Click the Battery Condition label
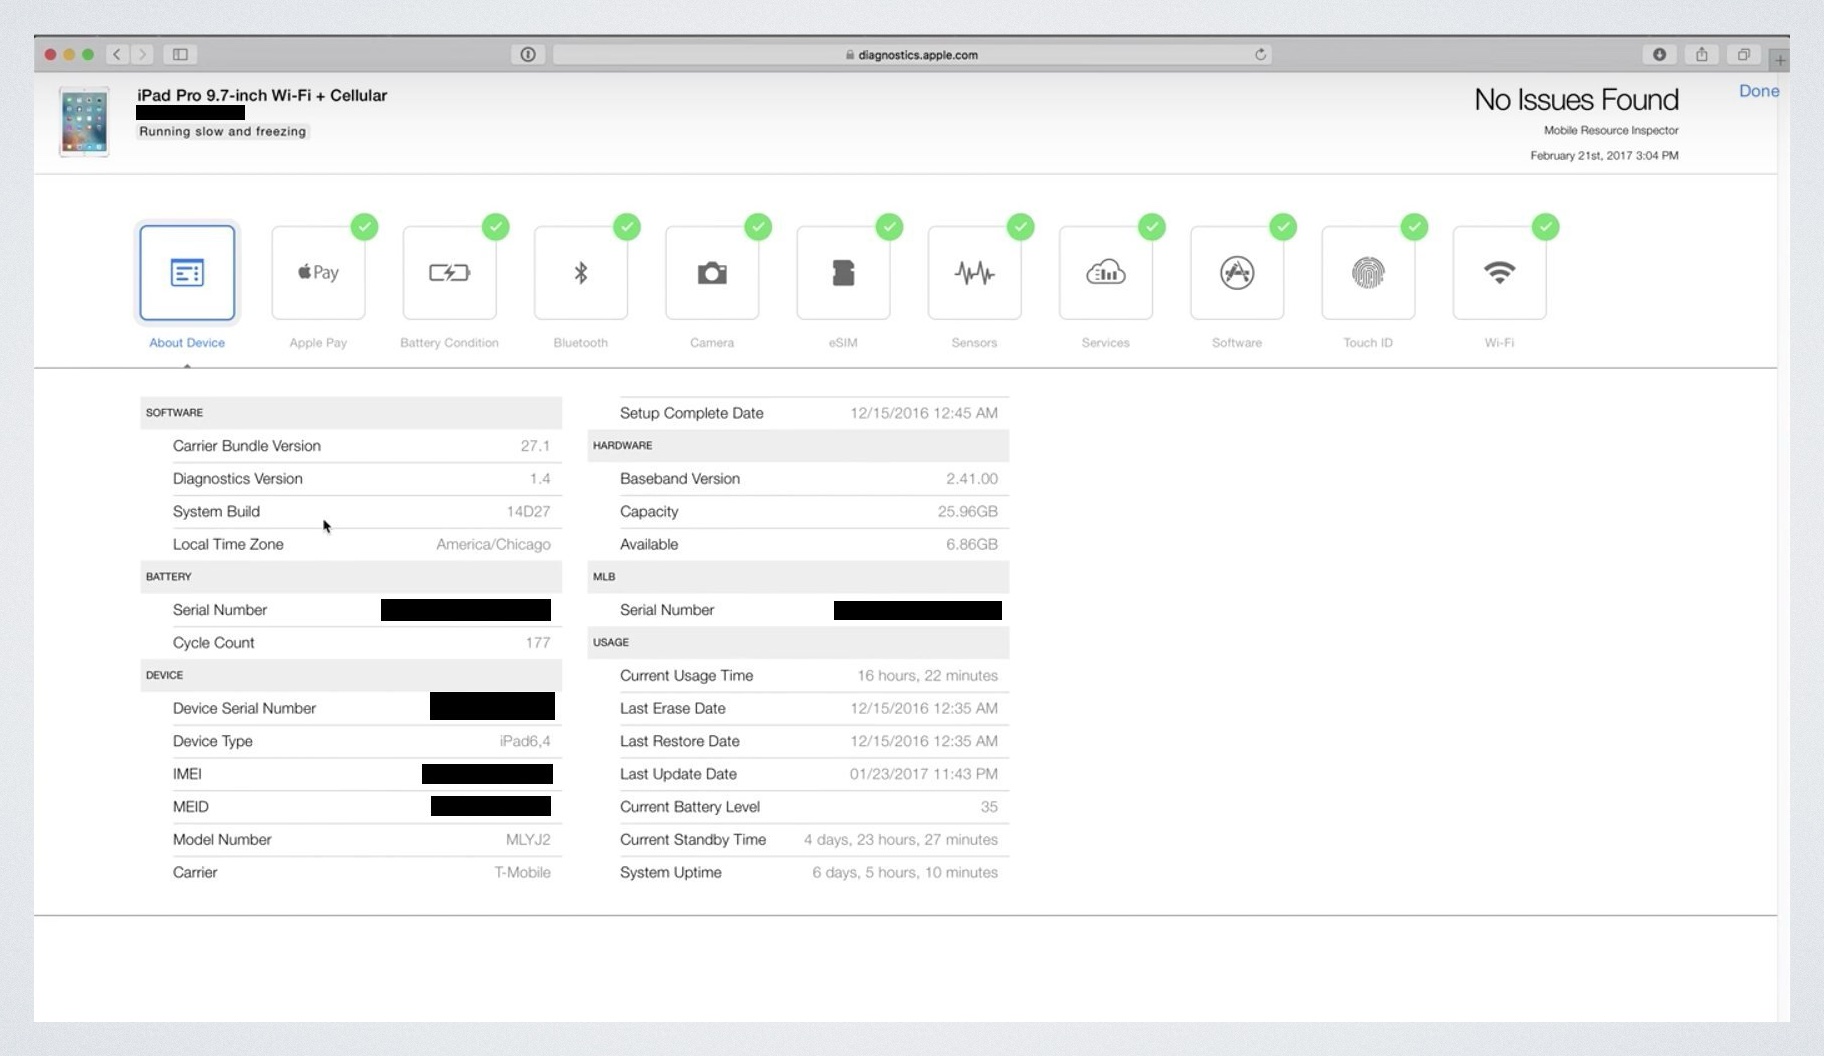The width and height of the screenshot is (1824, 1056). tap(449, 342)
